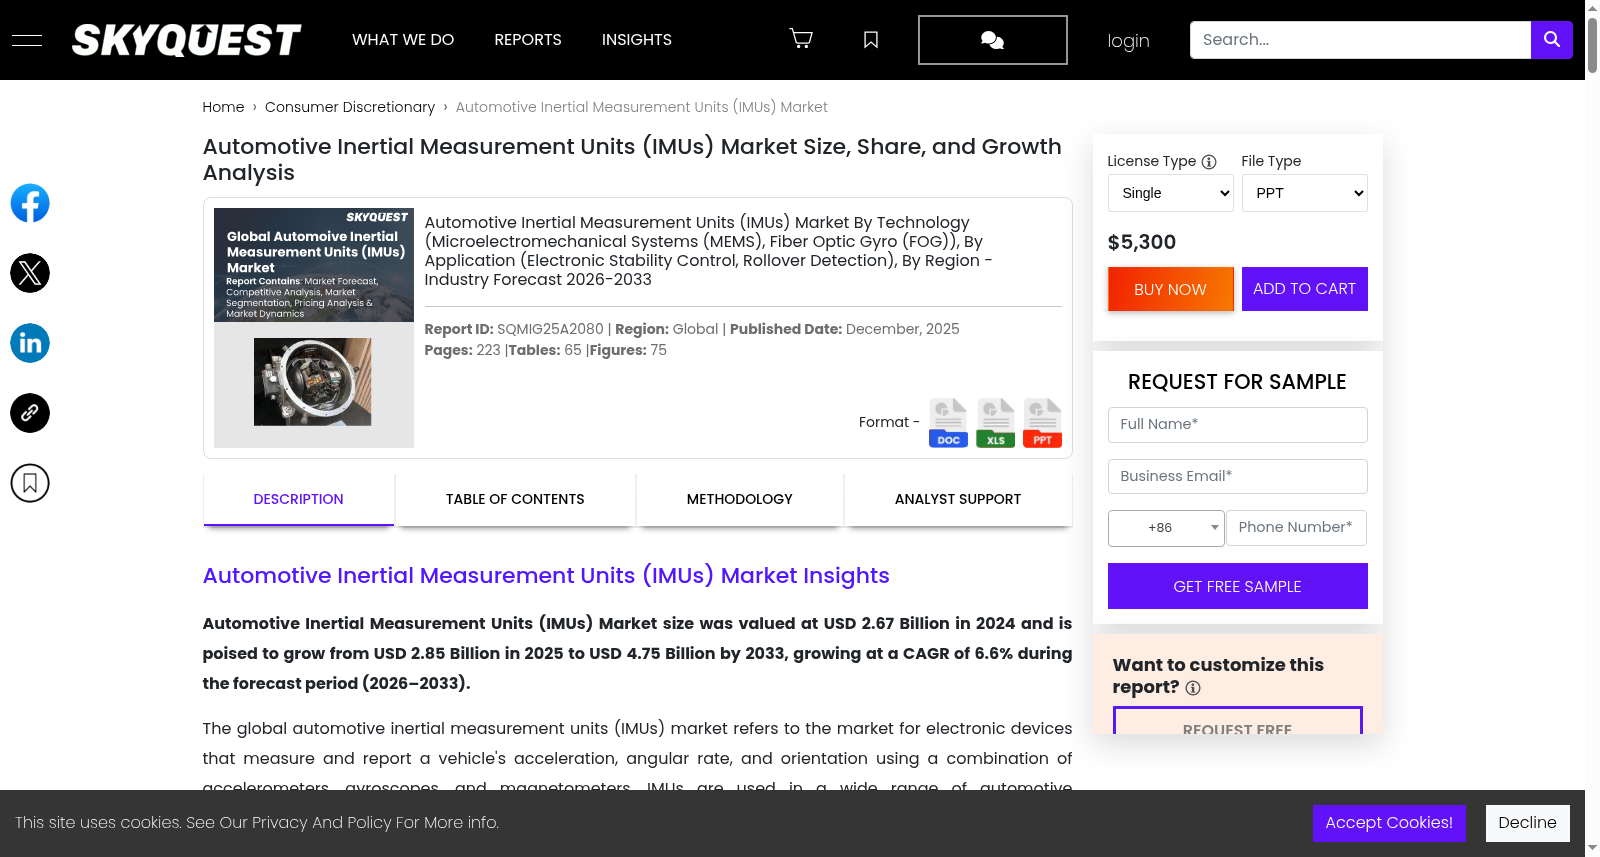Screen dimensions: 1600x857
Task: Click GET FREE SAMPLE button
Action: (x=1238, y=586)
